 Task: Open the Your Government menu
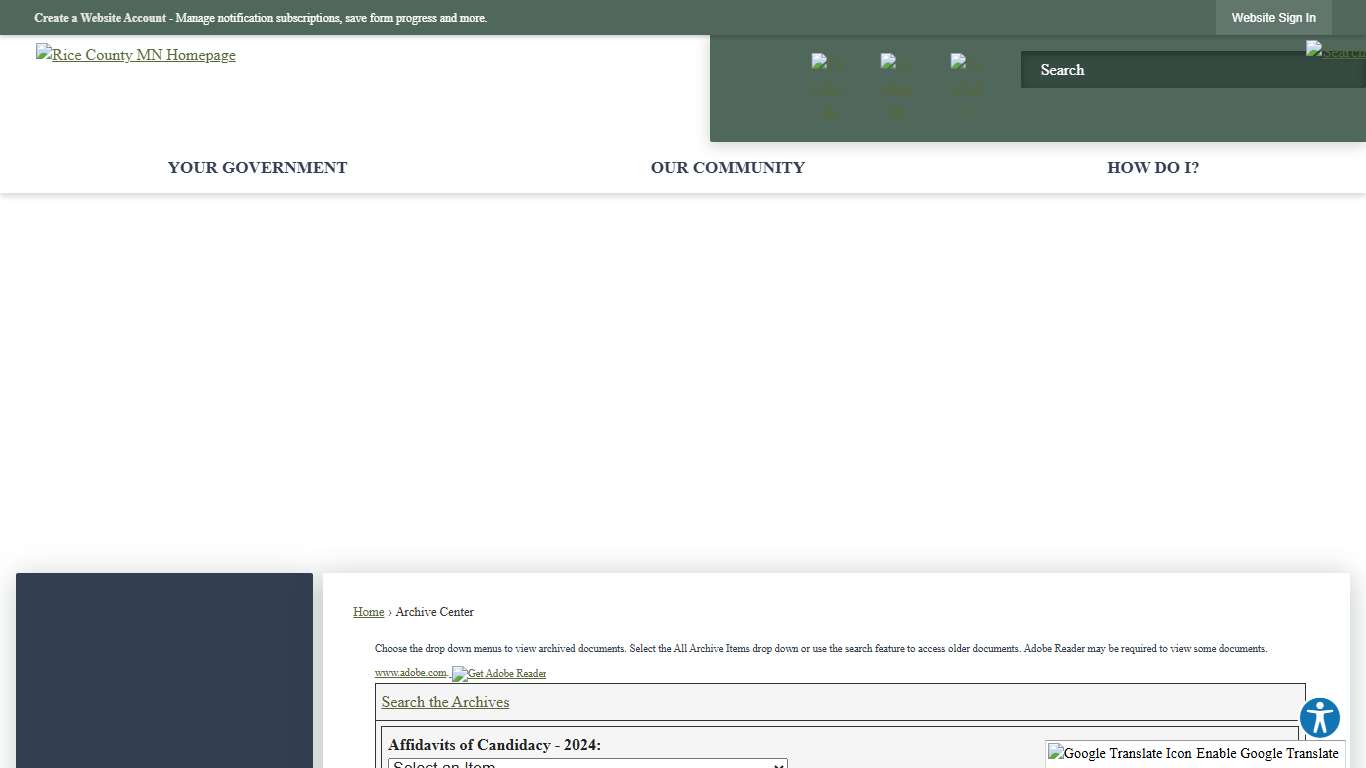pos(257,168)
